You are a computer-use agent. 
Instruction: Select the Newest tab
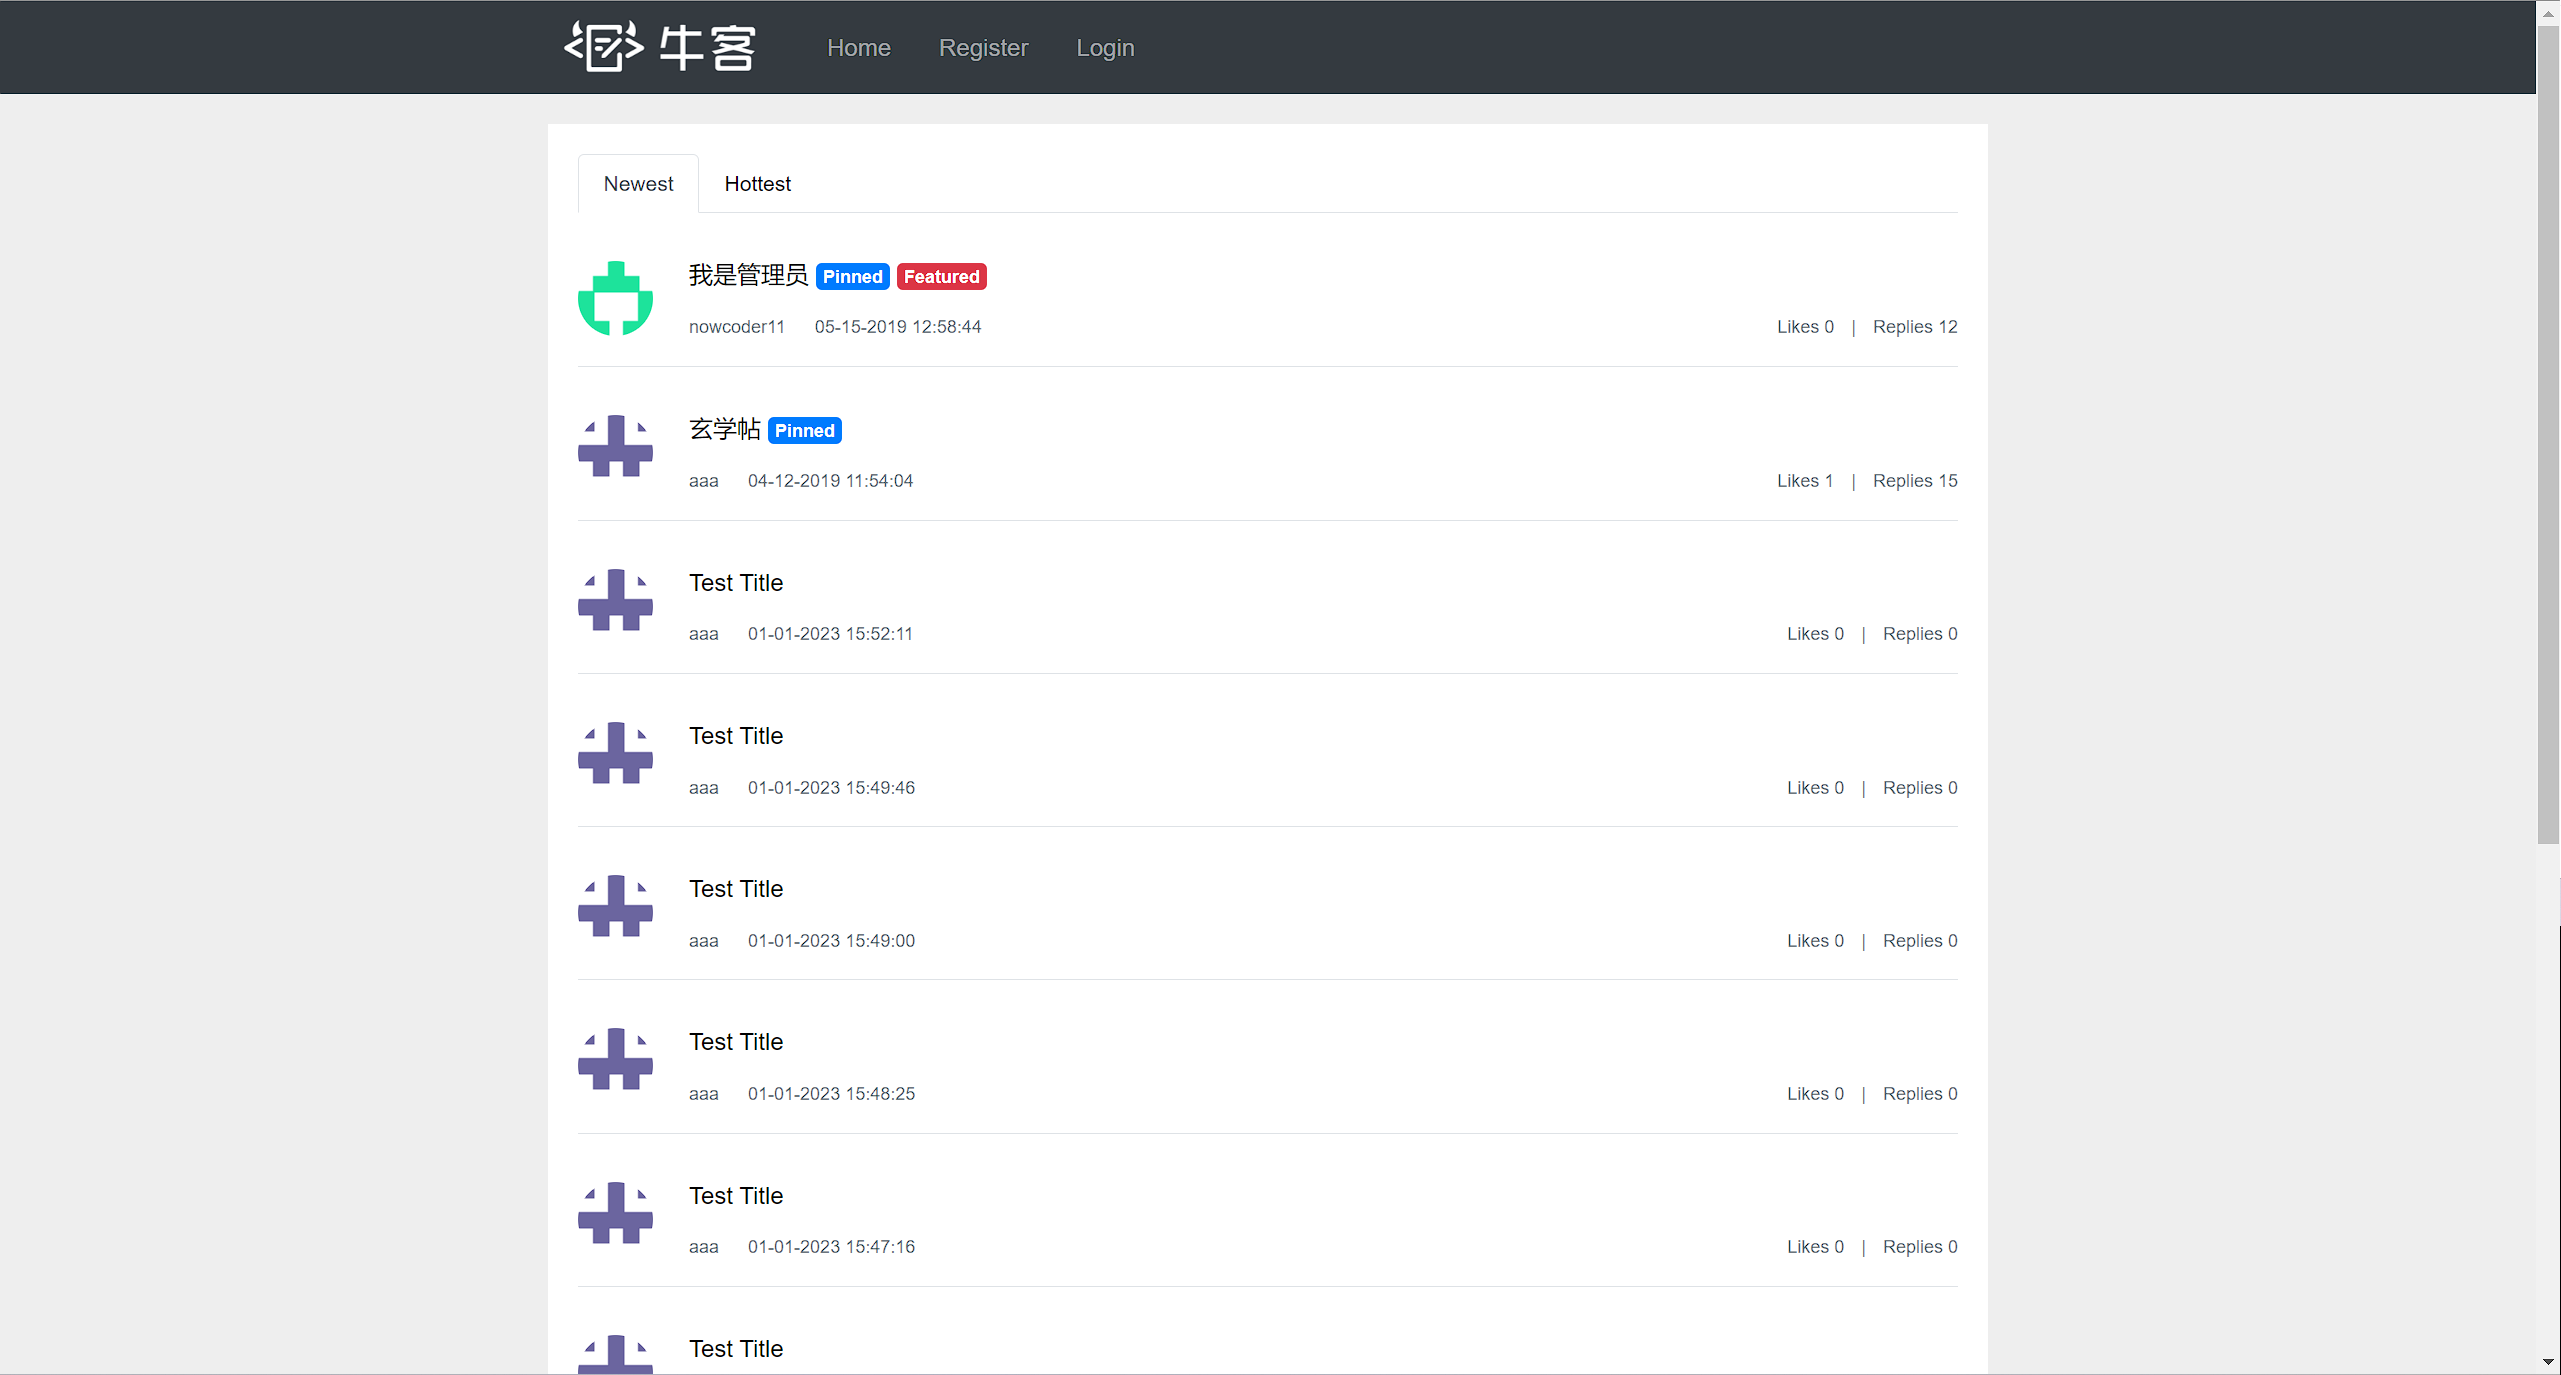638,184
